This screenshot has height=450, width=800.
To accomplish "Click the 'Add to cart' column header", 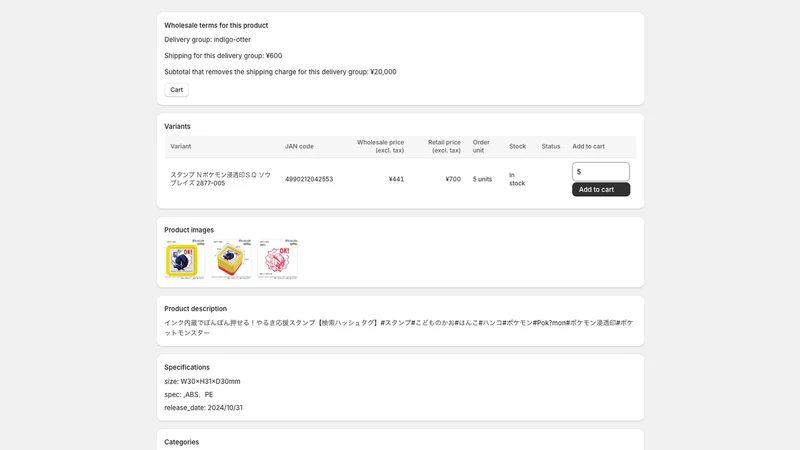I will point(588,146).
